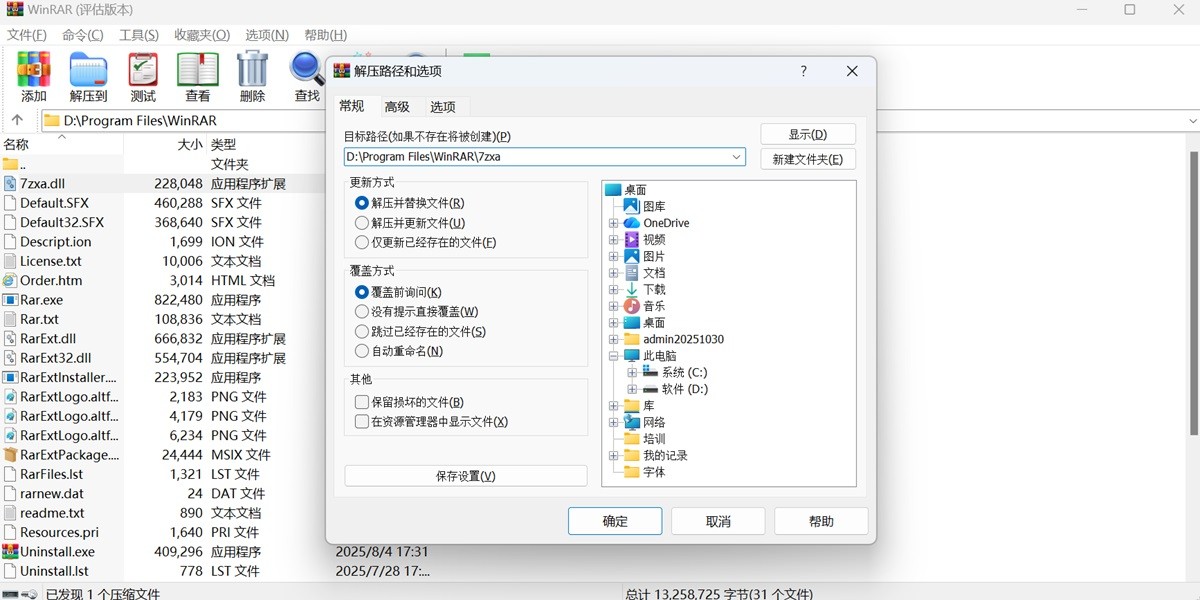Open the 工具 menu
Screen dimensions: 1200x600
137,34
